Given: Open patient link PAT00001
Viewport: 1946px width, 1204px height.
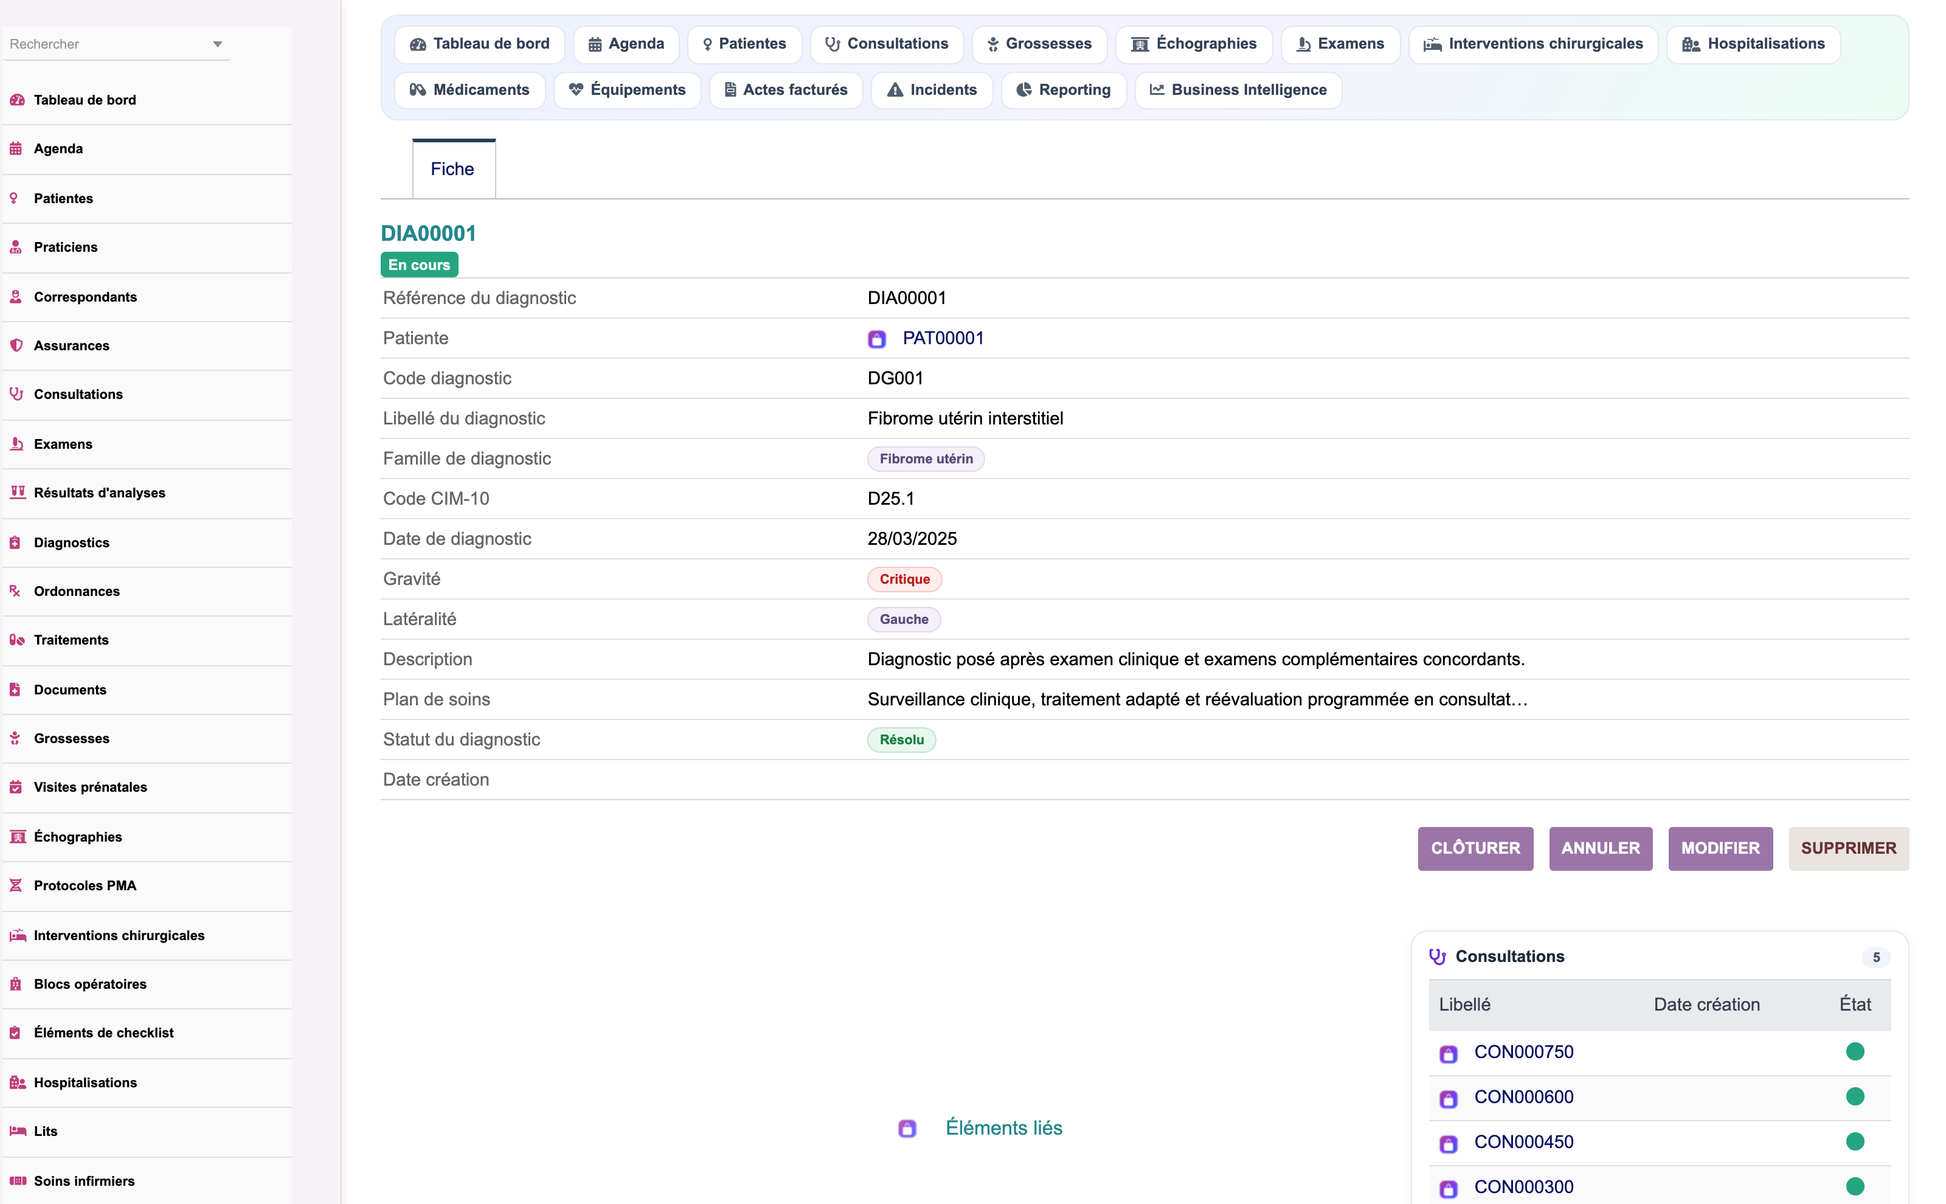Looking at the screenshot, I should tap(943, 338).
